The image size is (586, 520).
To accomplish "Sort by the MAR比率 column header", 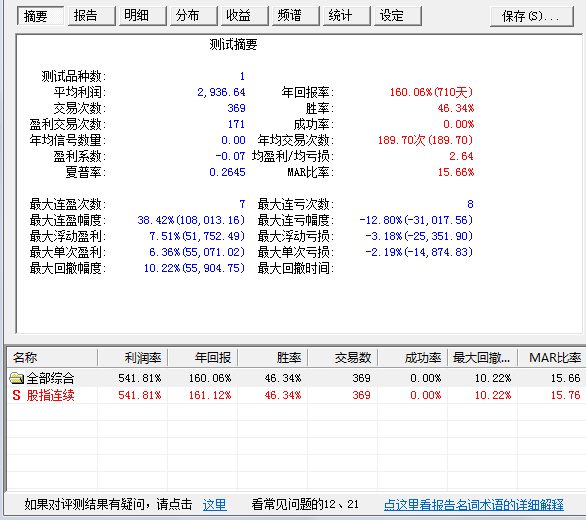I will point(552,358).
